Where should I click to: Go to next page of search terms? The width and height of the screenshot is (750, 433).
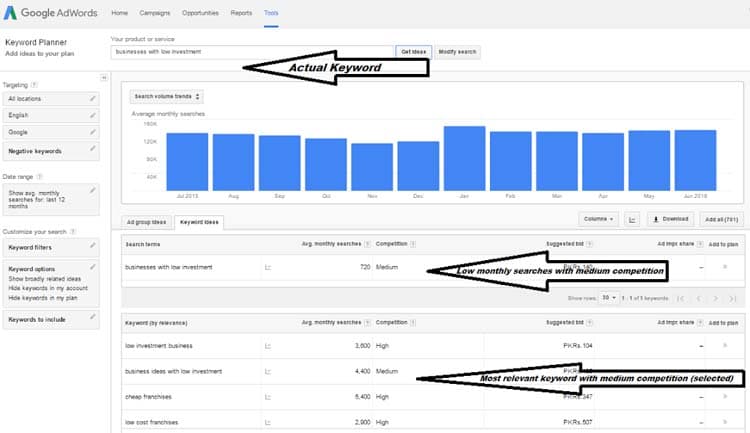[716, 299]
